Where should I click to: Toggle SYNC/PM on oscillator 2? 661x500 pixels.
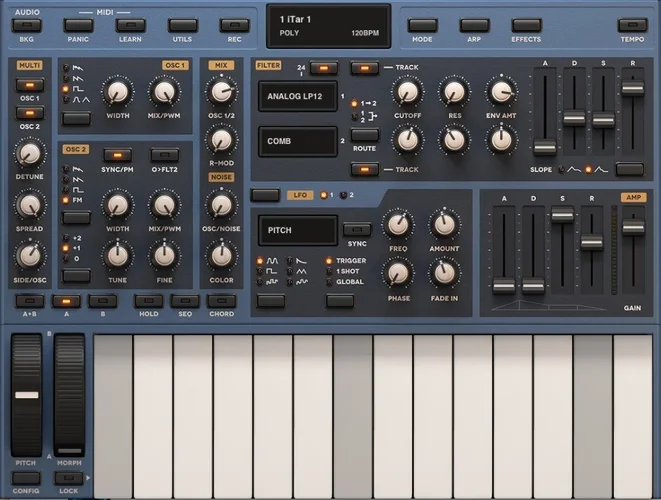(x=117, y=155)
